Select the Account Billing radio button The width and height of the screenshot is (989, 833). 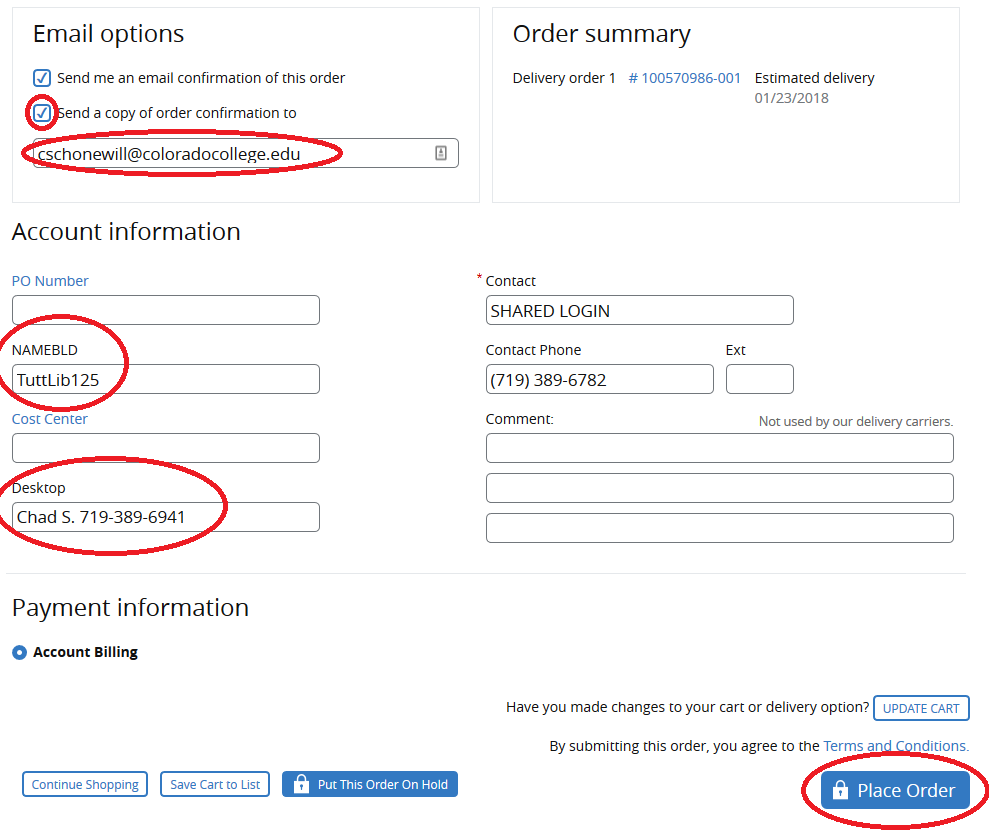20,652
